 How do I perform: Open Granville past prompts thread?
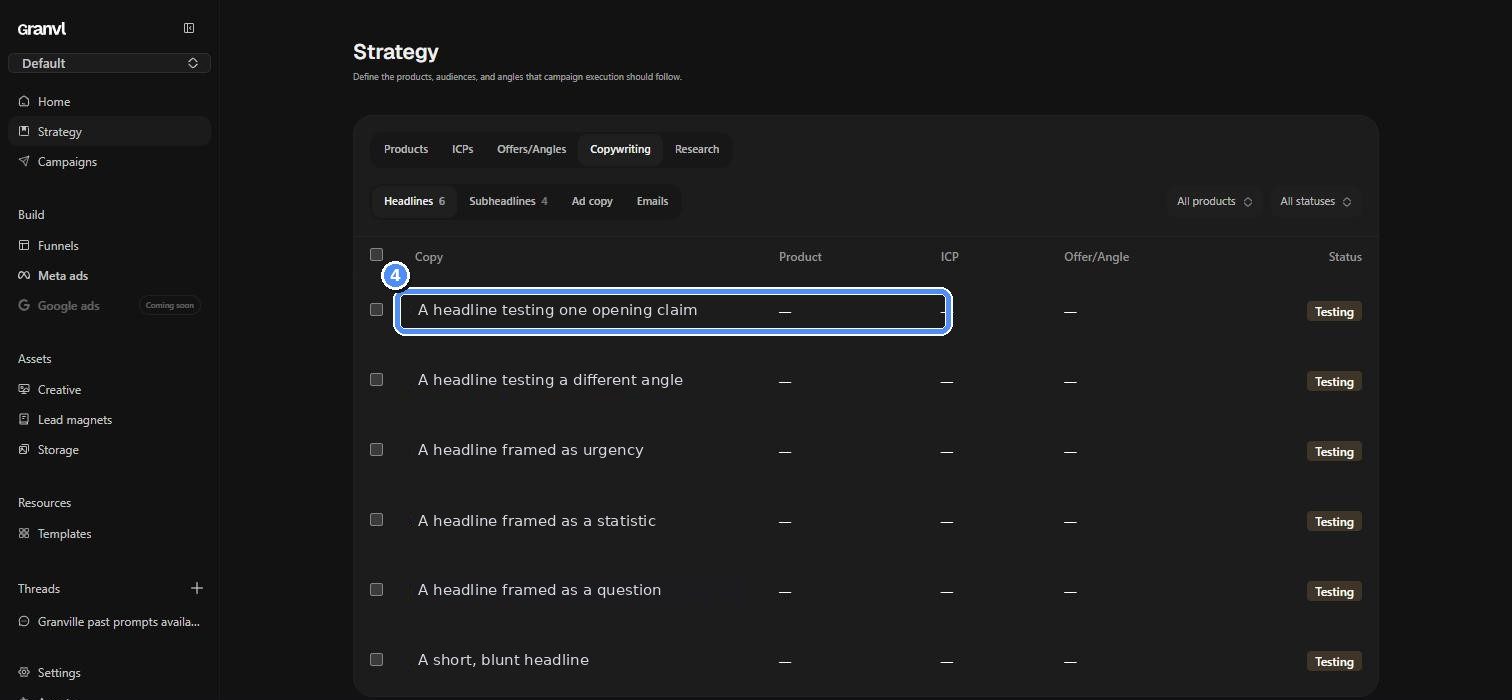pos(109,621)
